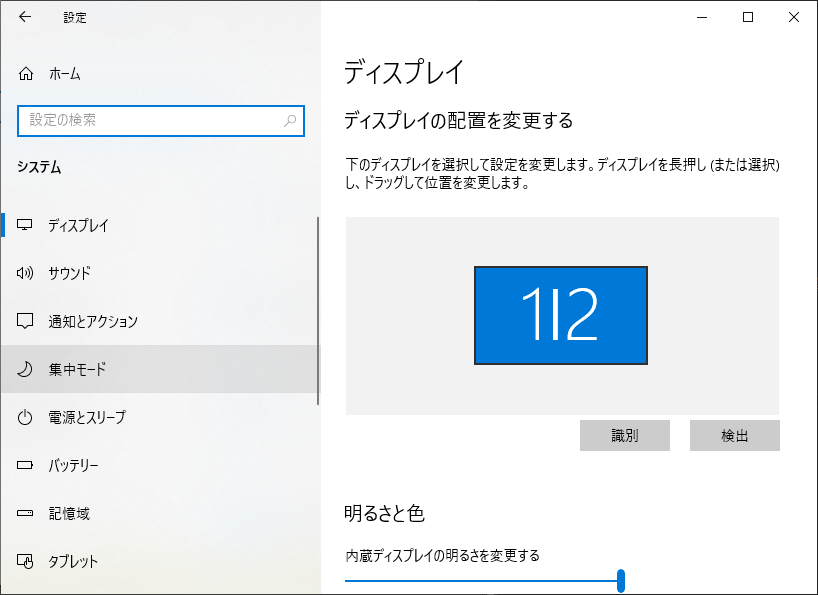Screen dimensions: 818x595
Task: Click the speaker icon for サウンド
Action: tap(25, 273)
